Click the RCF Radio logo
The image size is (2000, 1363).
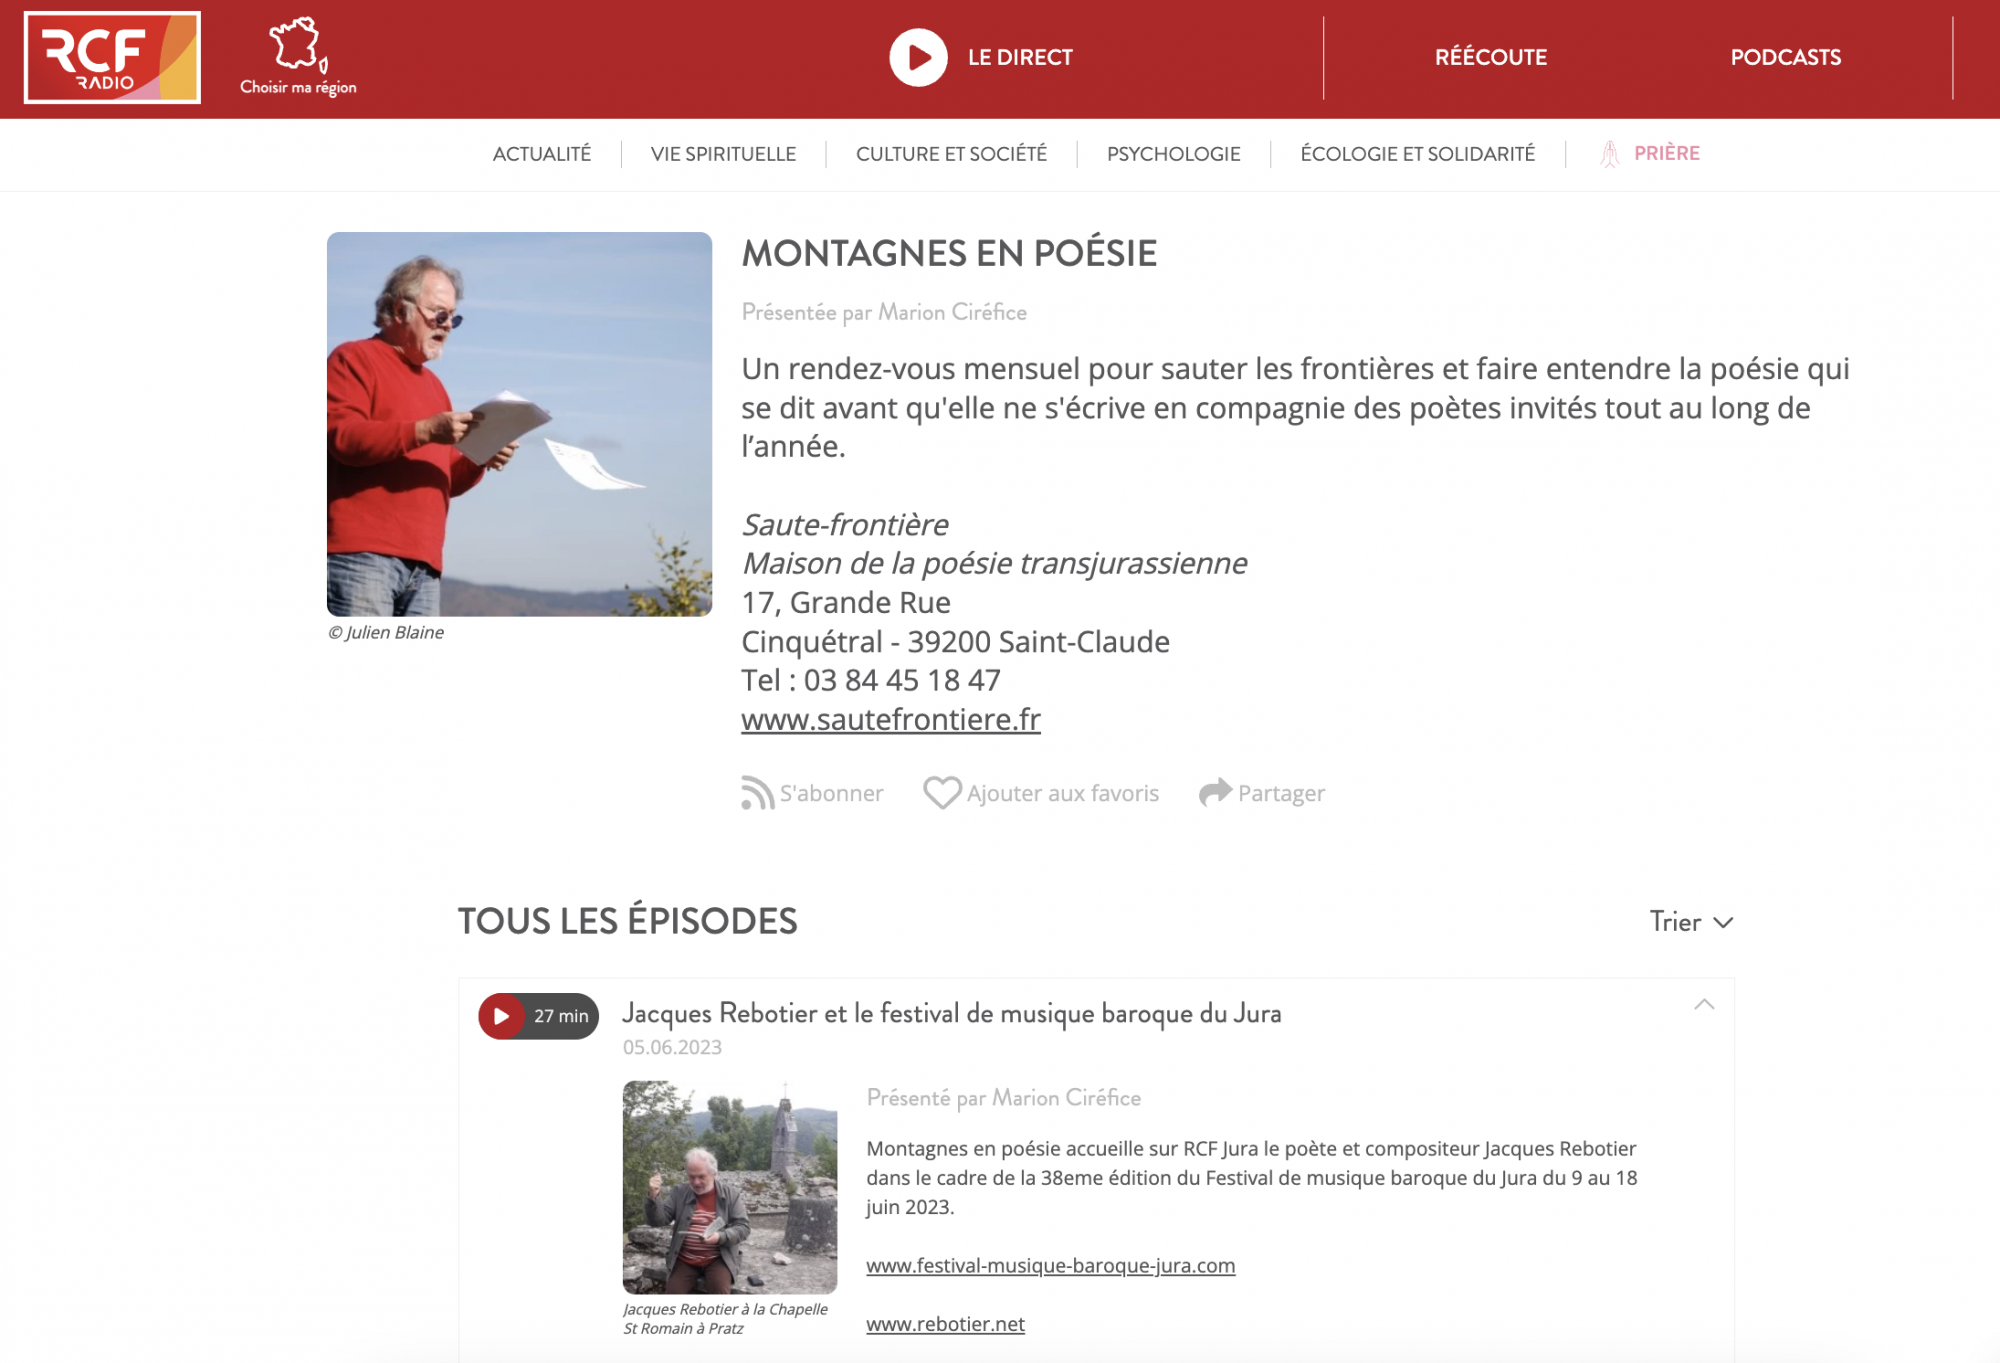click(112, 57)
